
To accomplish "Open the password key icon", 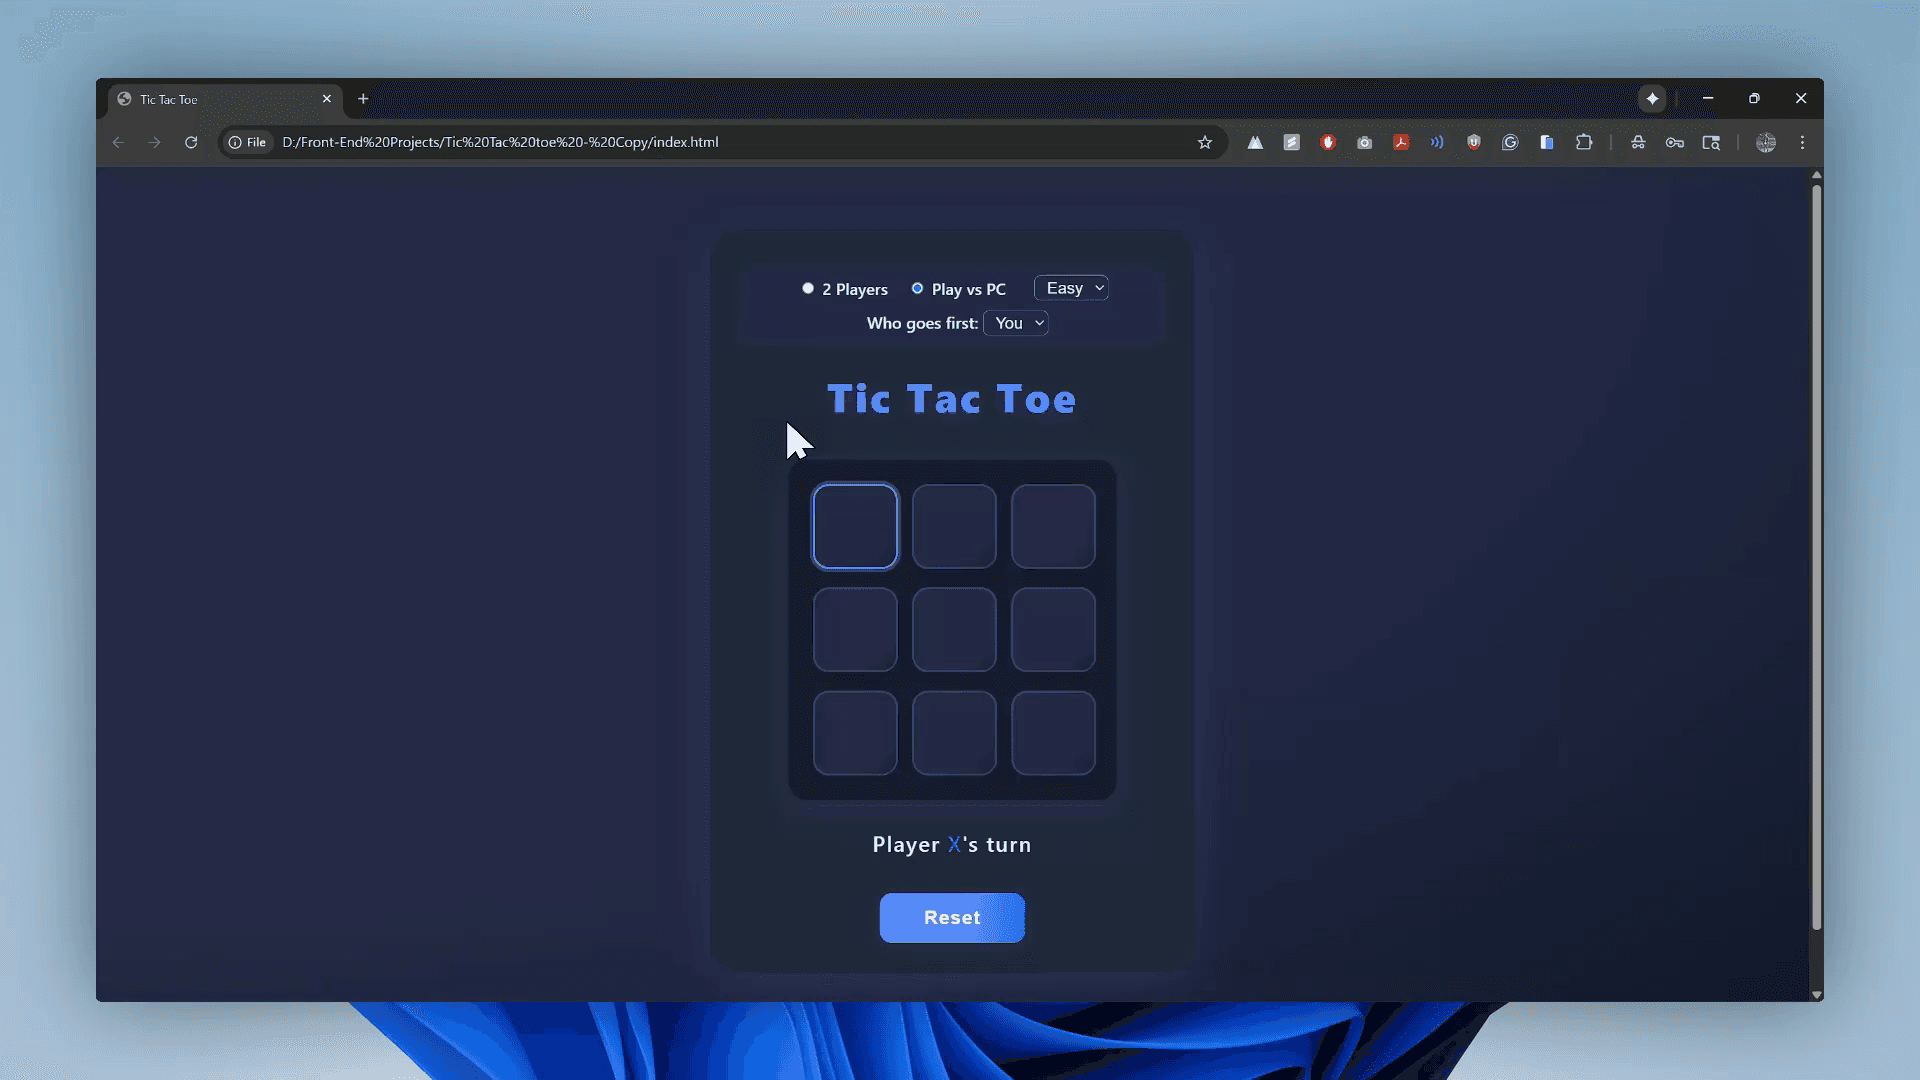I will tap(1675, 142).
